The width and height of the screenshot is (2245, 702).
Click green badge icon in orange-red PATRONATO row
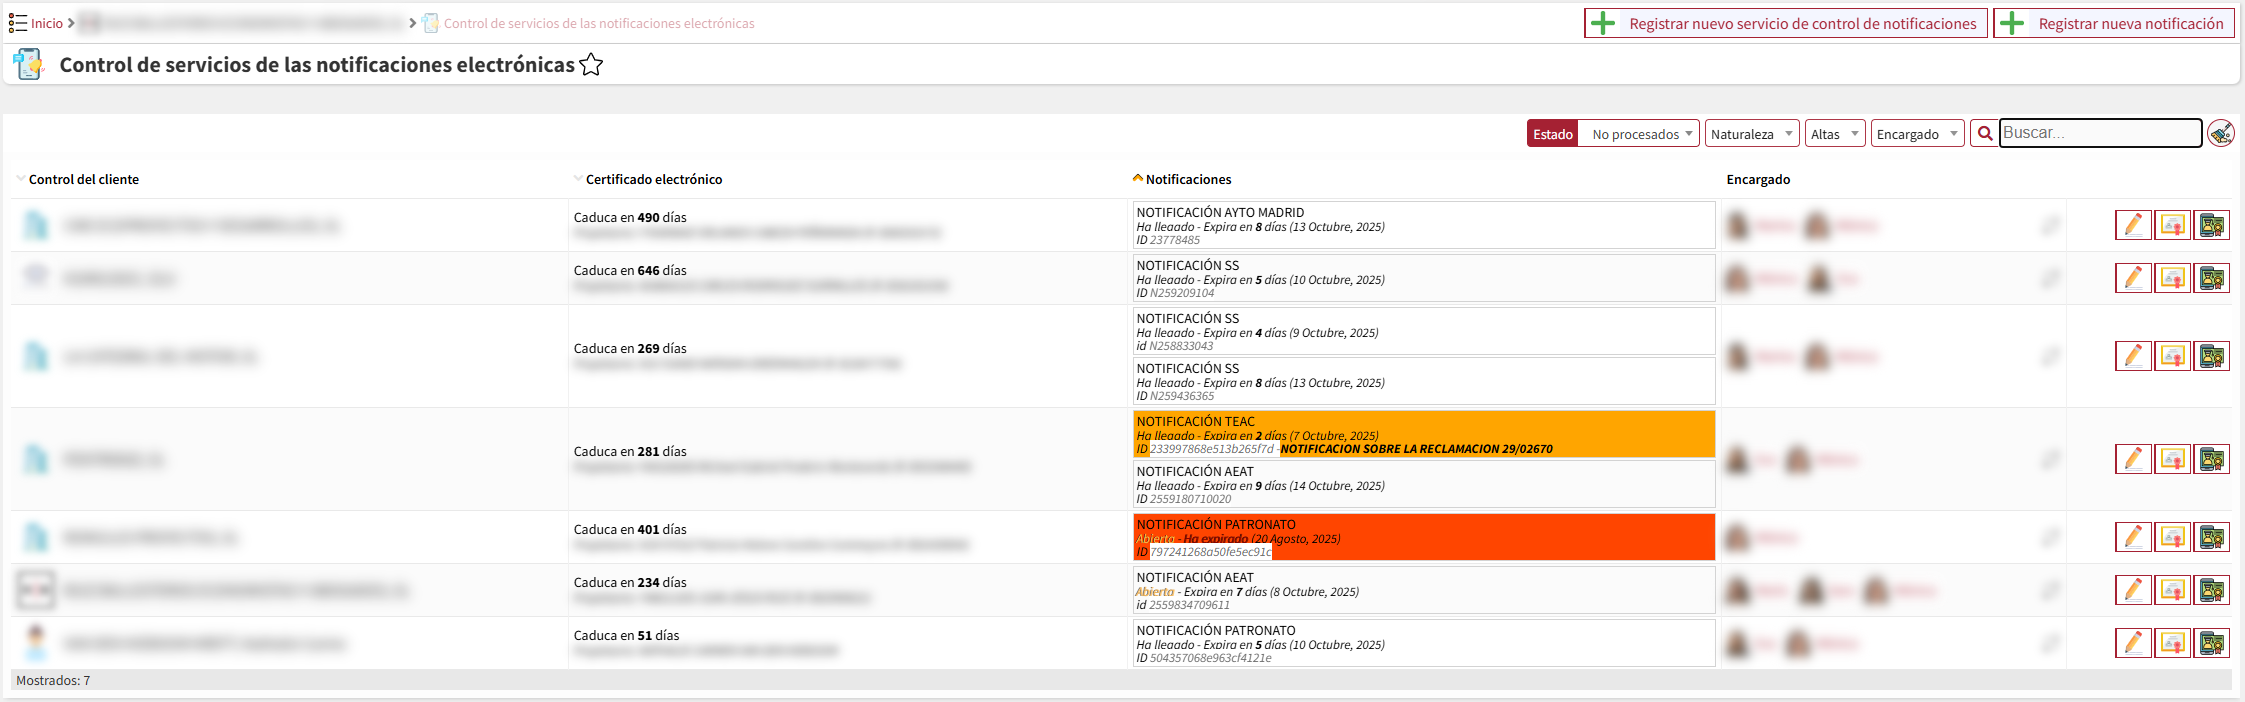pos(2212,538)
